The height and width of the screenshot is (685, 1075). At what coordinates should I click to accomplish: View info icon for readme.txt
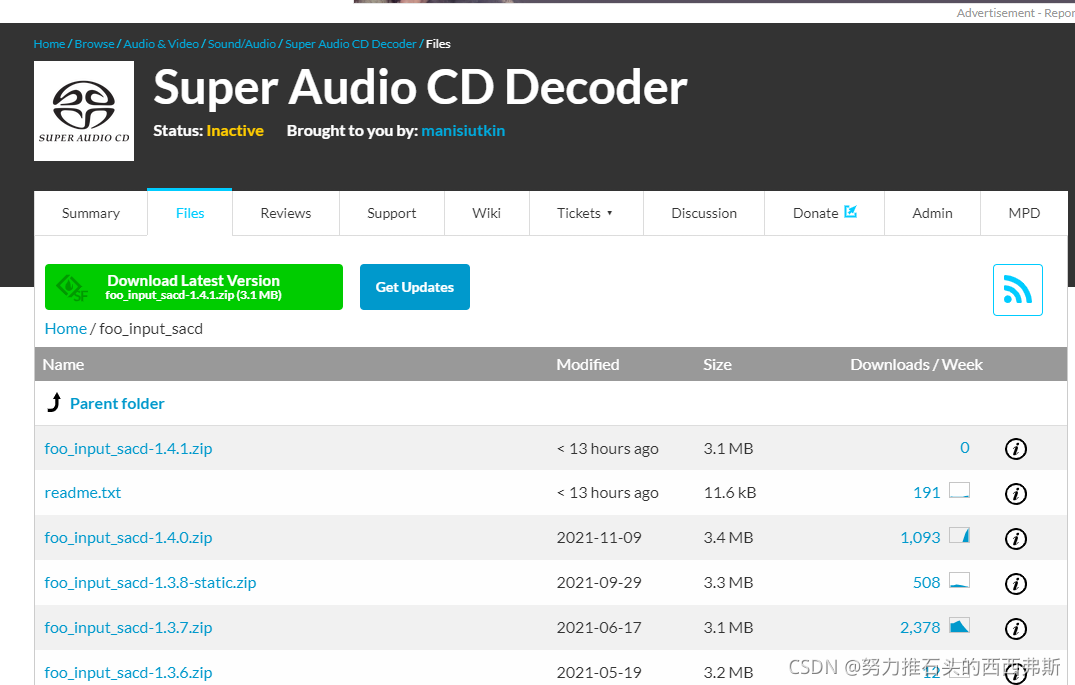pyautogui.click(x=1015, y=494)
